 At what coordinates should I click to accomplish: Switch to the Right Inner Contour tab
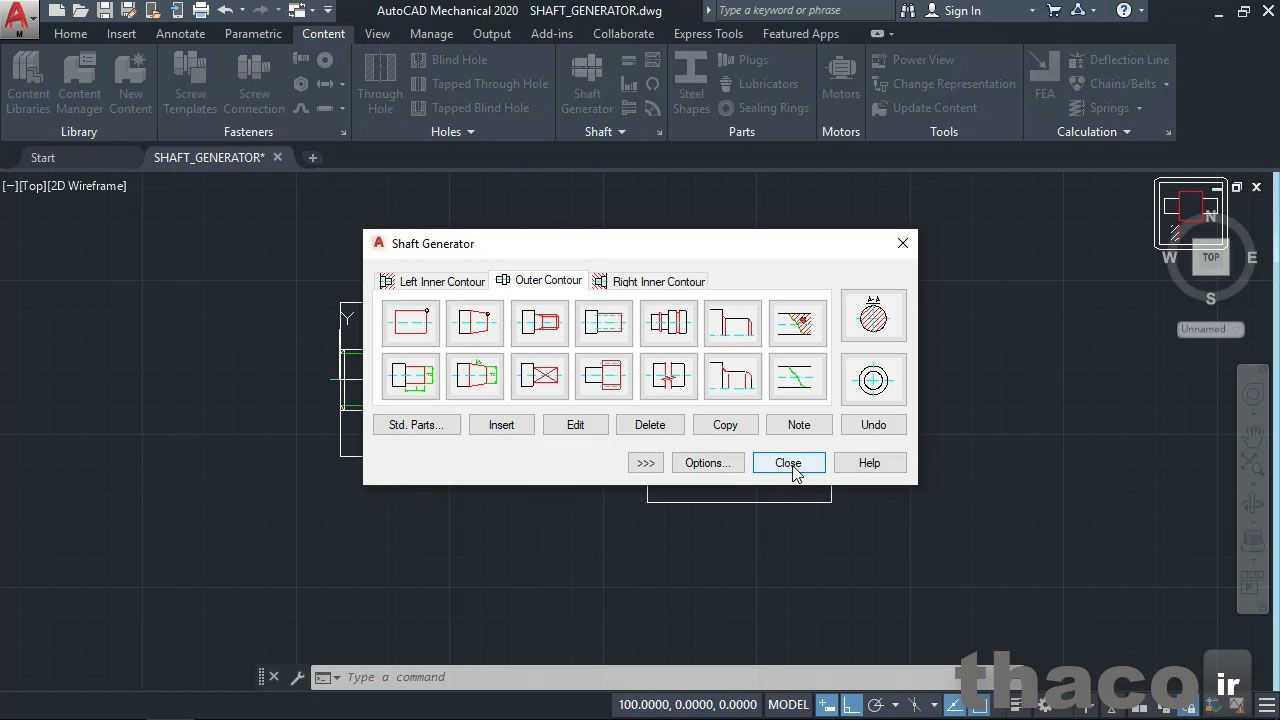tap(648, 282)
